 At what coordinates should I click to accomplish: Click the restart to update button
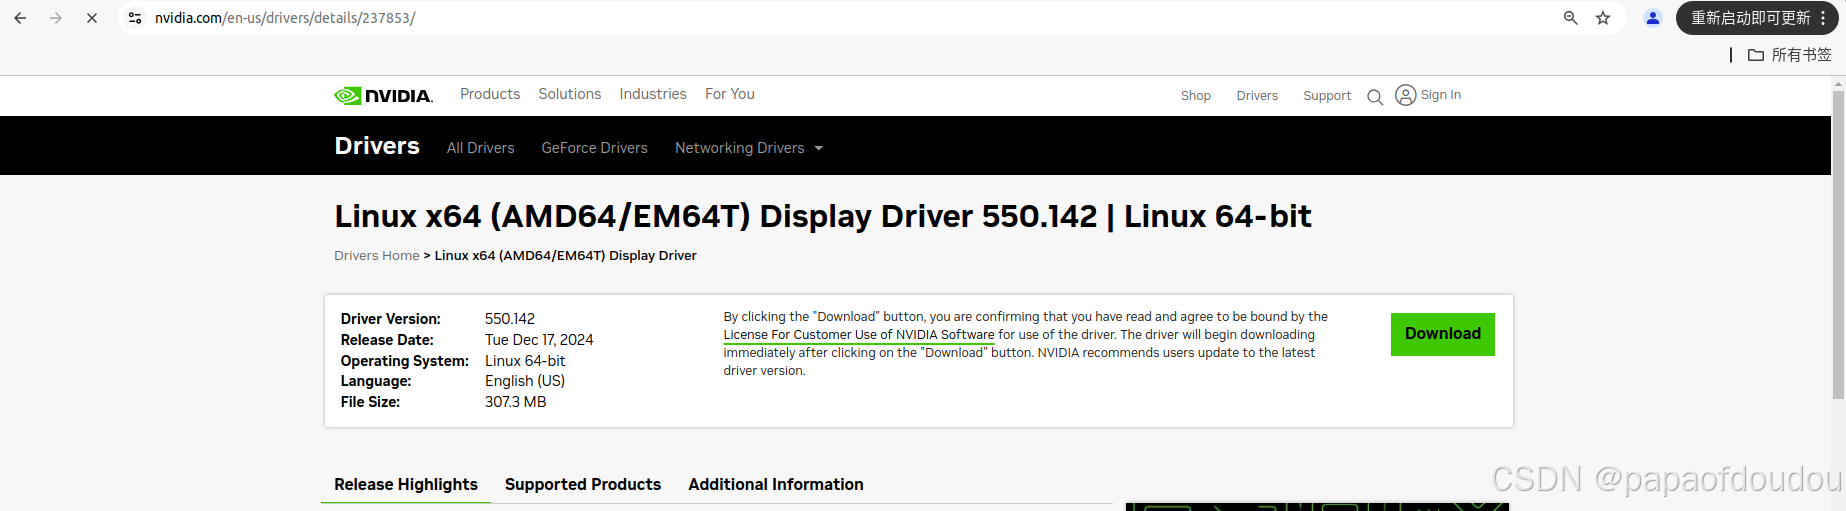[x=1757, y=18]
